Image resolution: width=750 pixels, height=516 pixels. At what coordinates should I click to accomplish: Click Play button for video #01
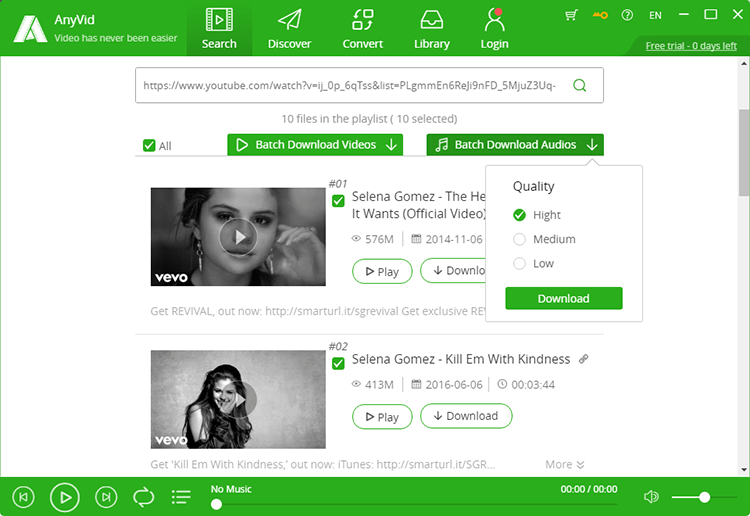point(382,271)
